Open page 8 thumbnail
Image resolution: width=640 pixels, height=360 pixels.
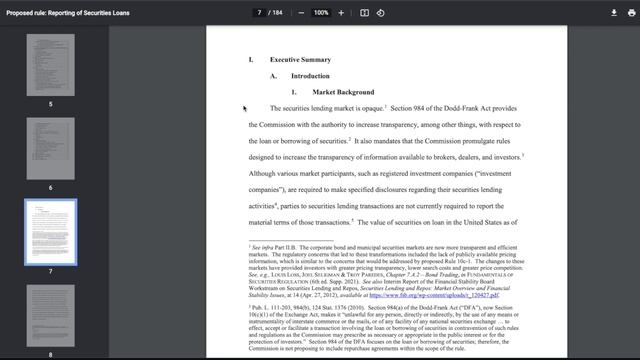(51, 316)
